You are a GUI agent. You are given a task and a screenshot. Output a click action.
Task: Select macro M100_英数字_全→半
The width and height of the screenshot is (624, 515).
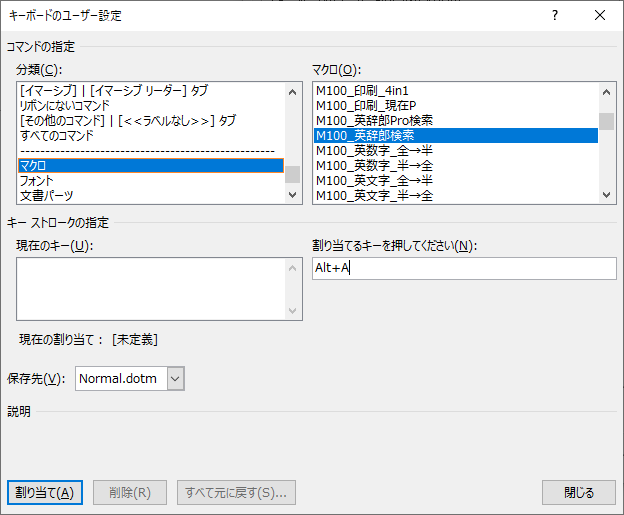tap(374, 150)
